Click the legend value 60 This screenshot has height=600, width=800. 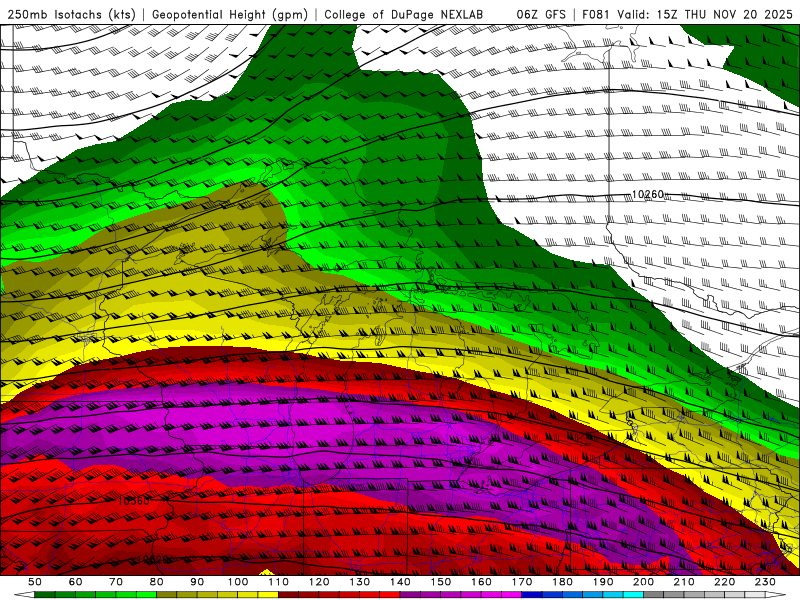(76, 582)
